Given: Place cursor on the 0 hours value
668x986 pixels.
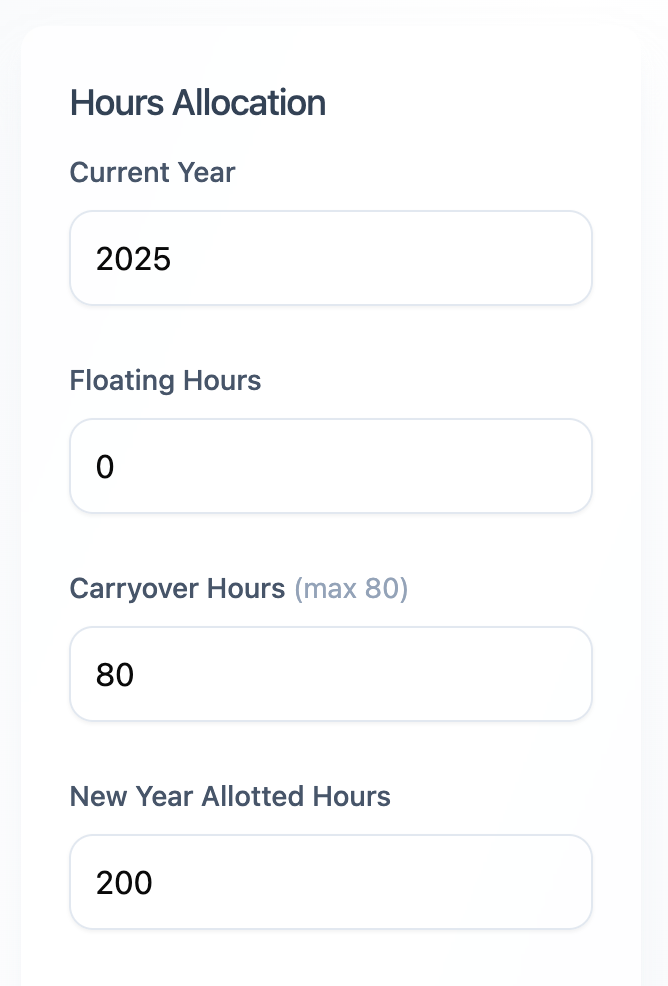Looking at the screenshot, I should pos(105,467).
